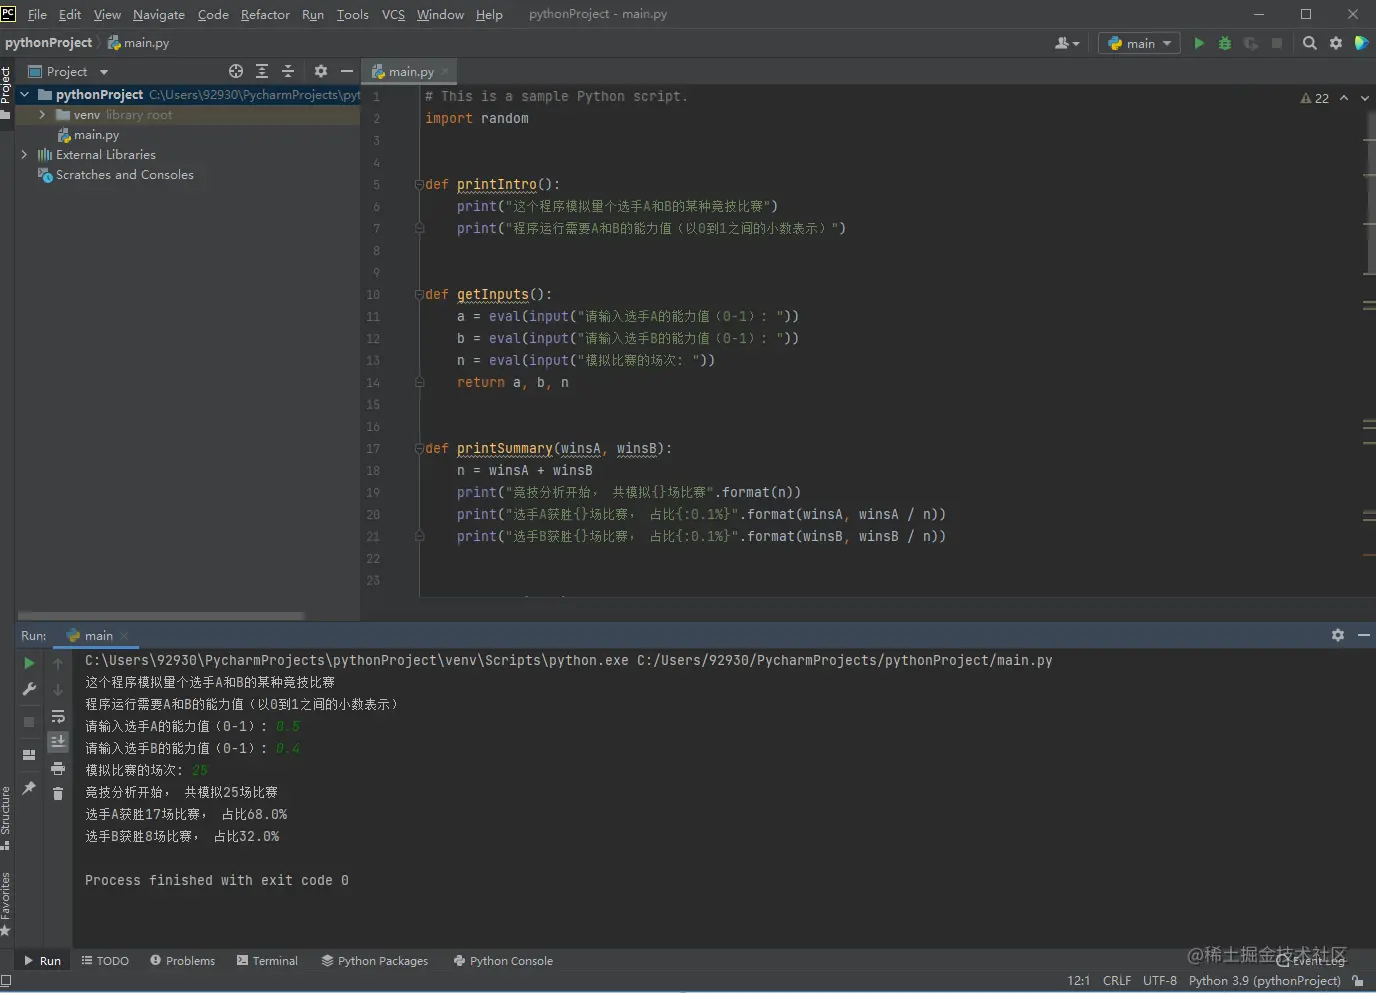Viewport: 1376px width, 993px height.
Task: Run the main configuration with green play button
Action: [x=1199, y=43]
